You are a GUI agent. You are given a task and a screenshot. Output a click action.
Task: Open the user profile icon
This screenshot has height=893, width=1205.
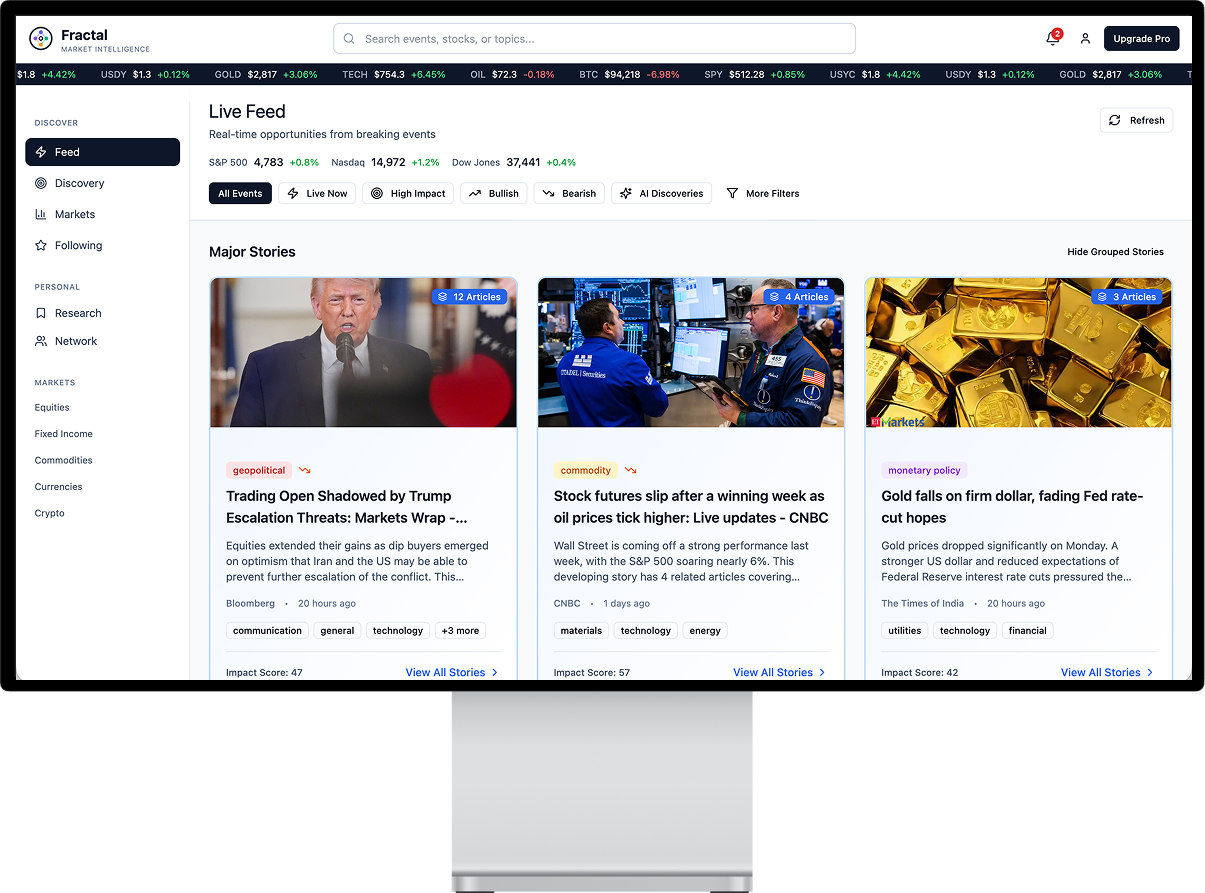(x=1085, y=39)
